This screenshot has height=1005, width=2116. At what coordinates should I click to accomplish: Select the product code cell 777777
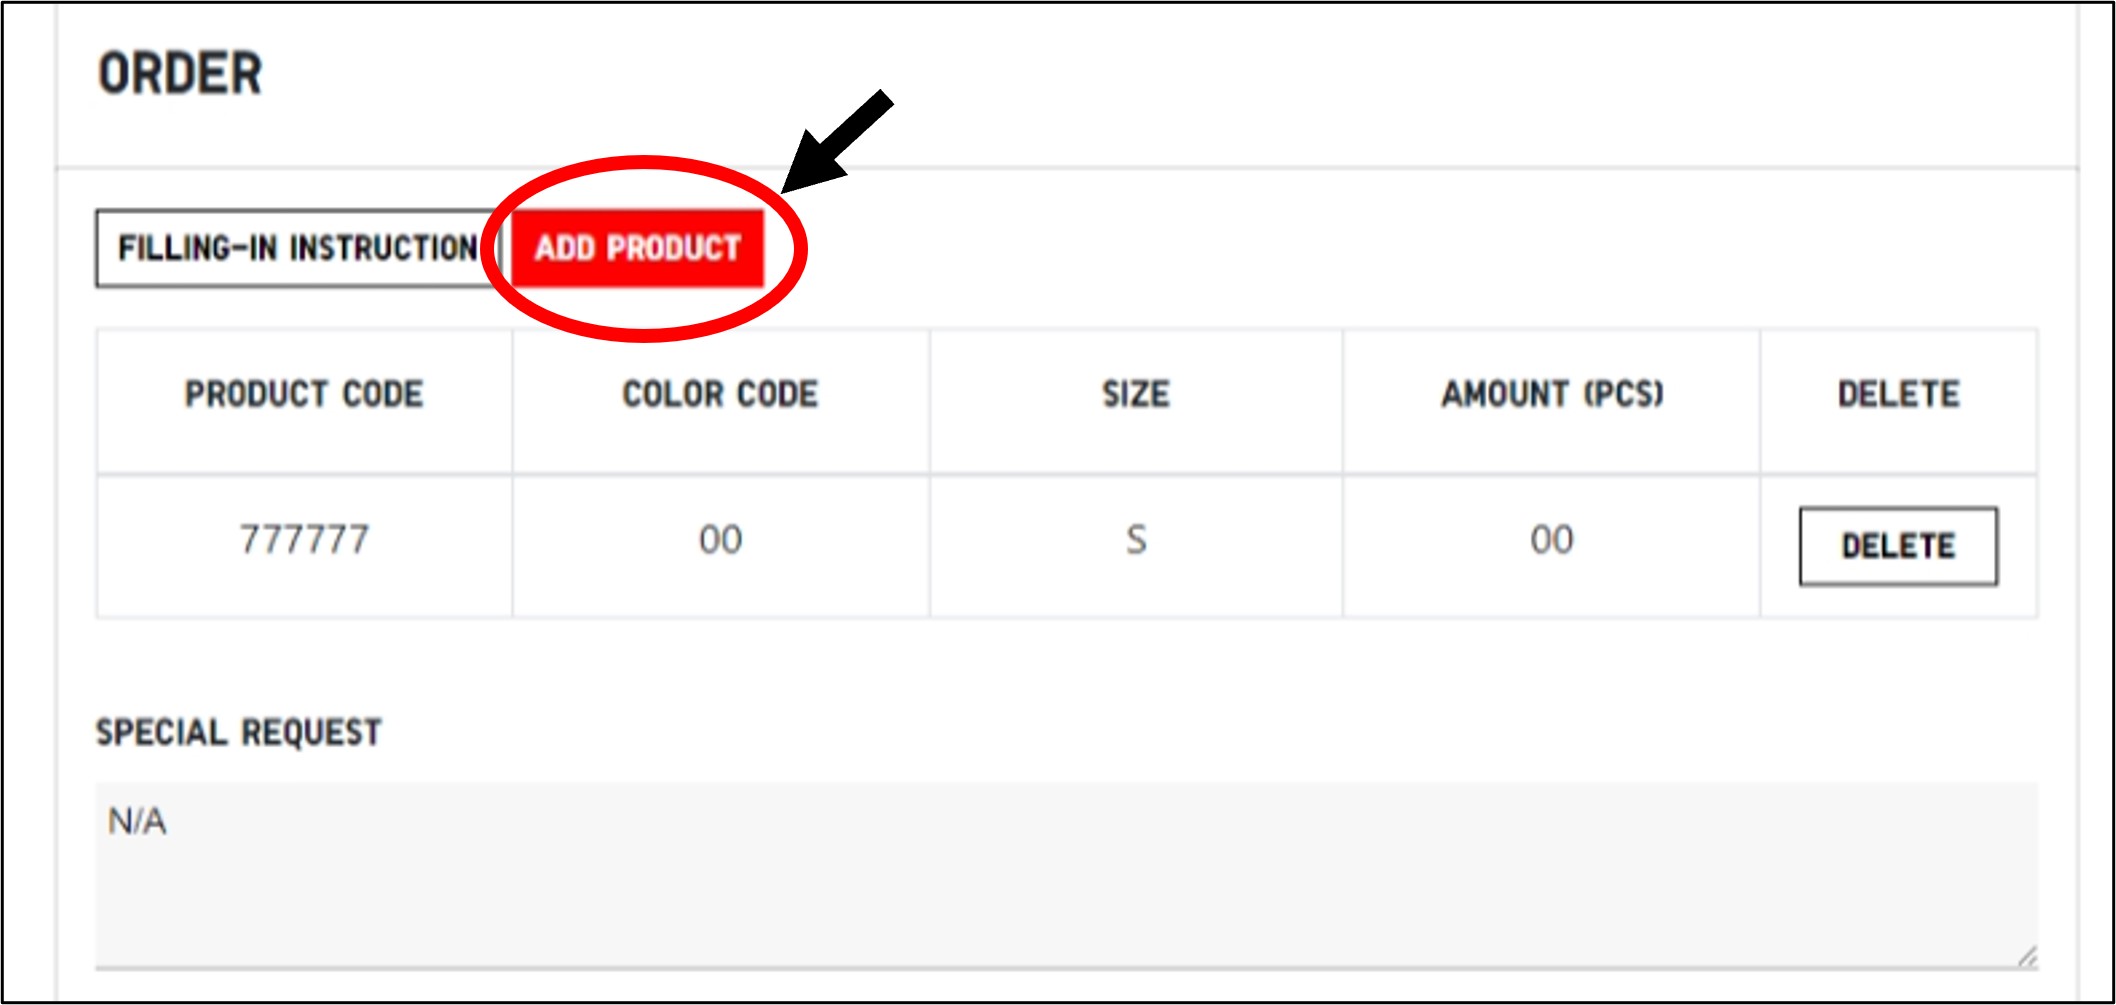tap(304, 541)
